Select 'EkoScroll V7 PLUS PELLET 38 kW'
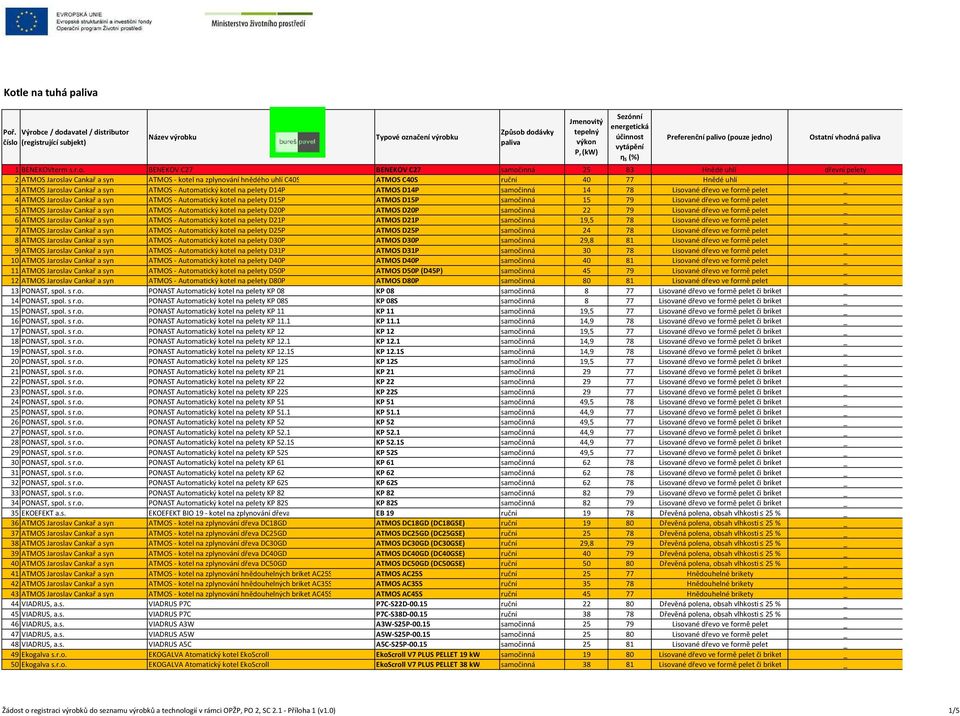Image resolution: width=960 pixels, height=716 pixels. click(437, 665)
